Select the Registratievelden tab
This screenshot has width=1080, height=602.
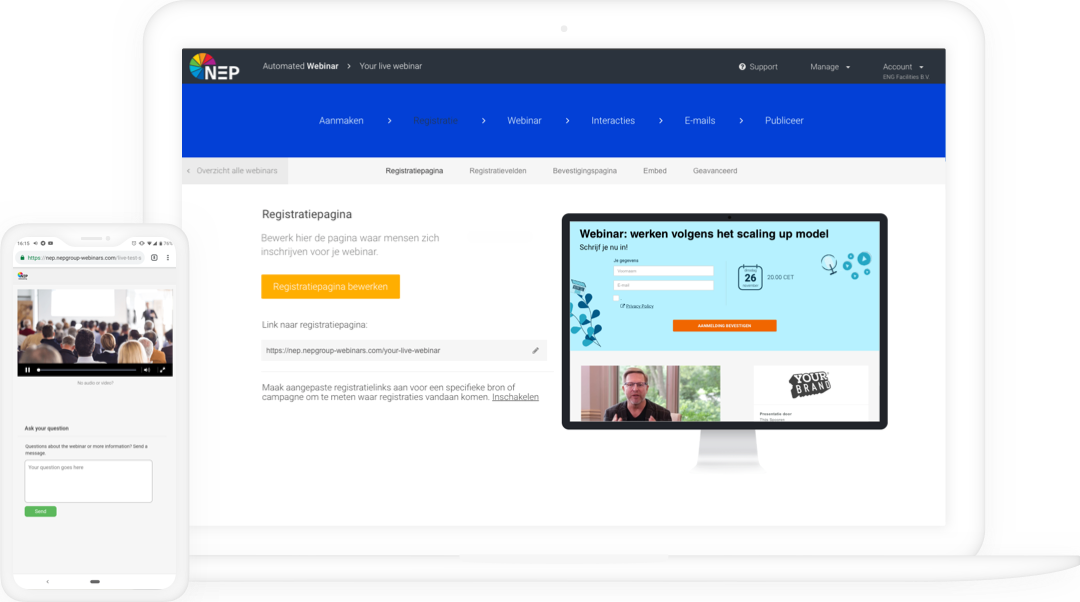pos(498,171)
